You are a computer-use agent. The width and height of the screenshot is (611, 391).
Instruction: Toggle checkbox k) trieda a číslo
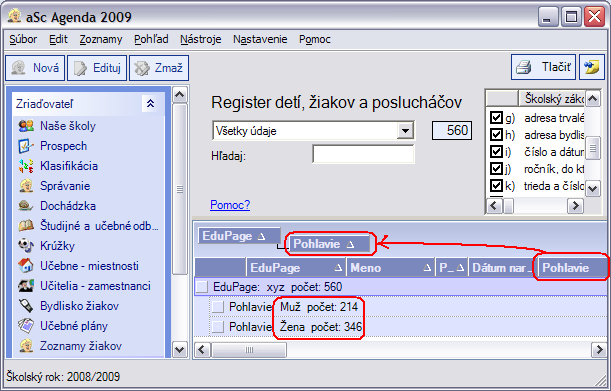[496, 186]
